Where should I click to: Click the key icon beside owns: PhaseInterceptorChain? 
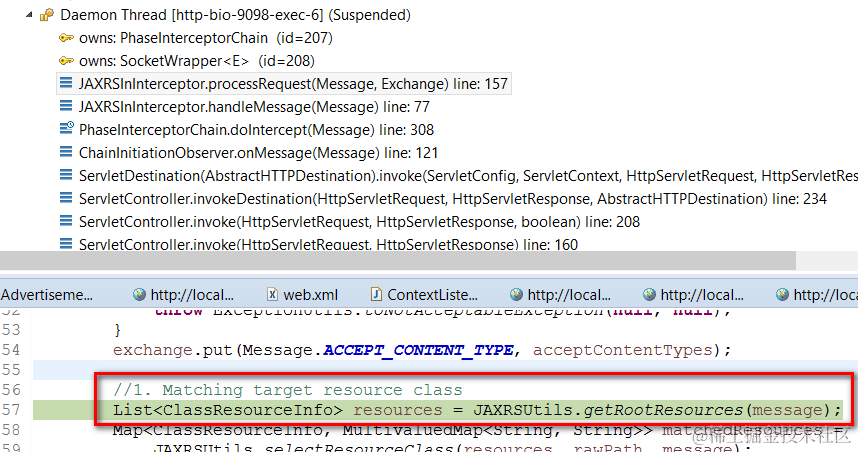tap(66, 38)
